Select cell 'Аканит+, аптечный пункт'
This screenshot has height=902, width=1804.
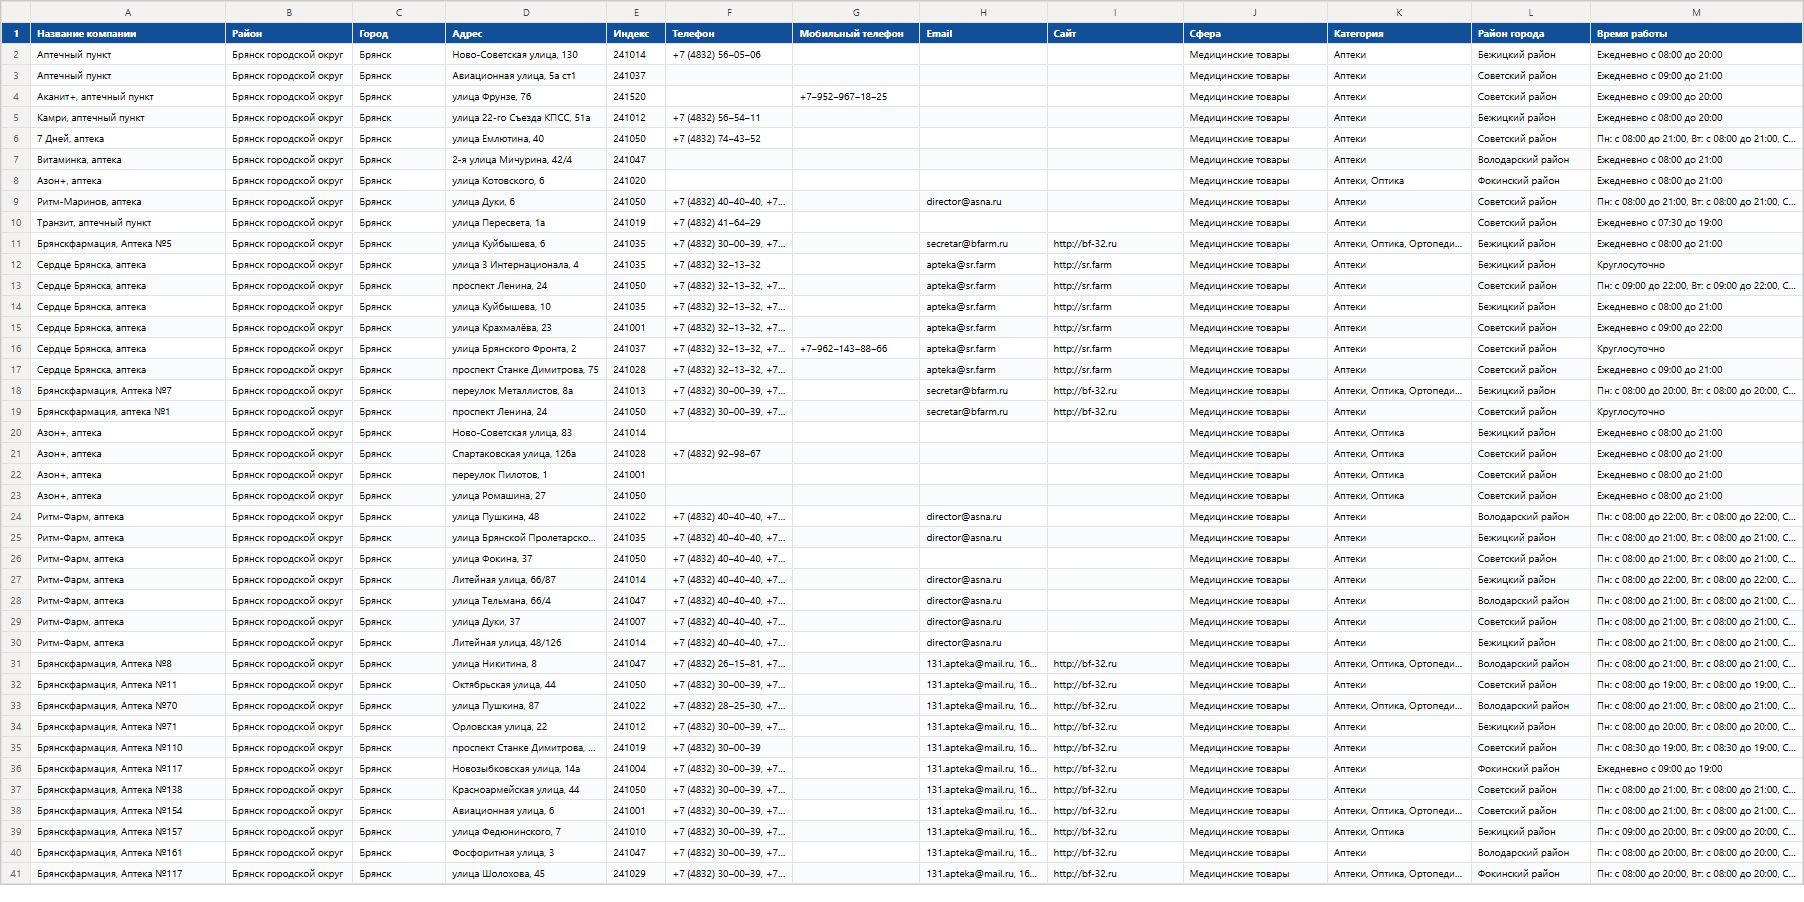(x=128, y=97)
